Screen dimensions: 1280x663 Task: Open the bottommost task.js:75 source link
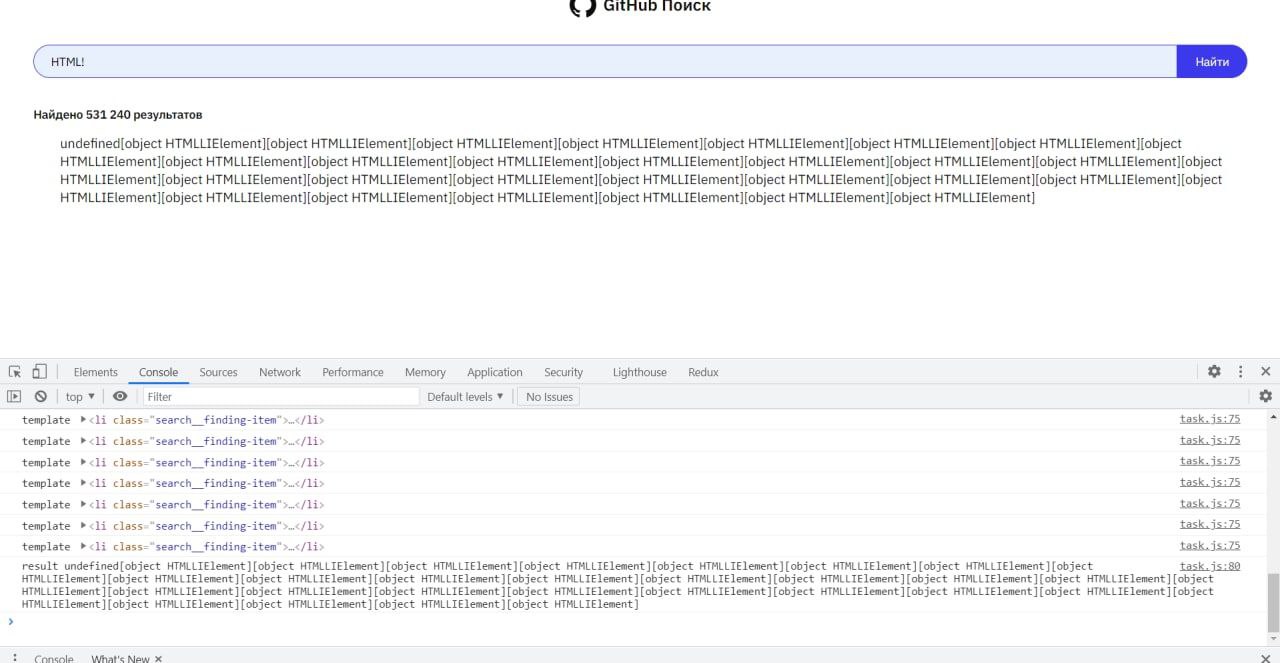(1210, 545)
